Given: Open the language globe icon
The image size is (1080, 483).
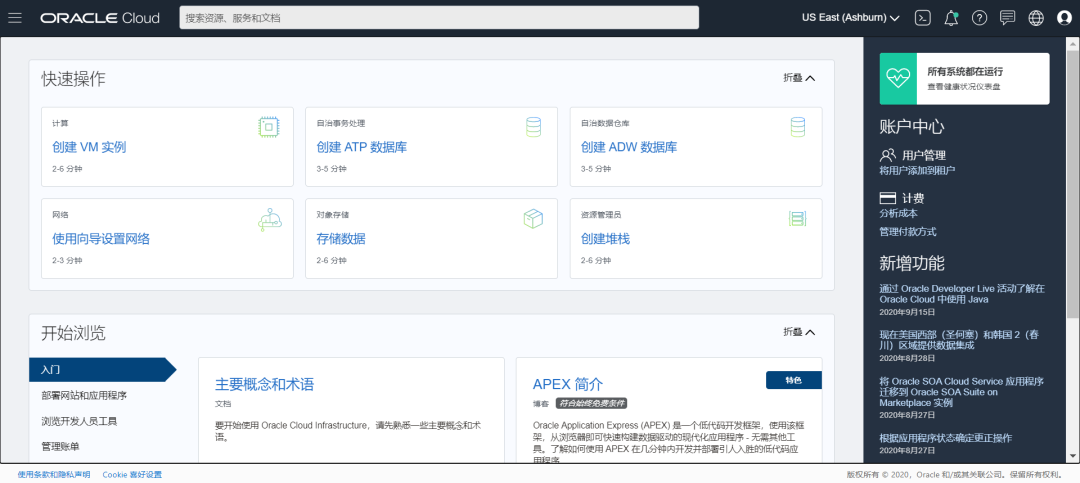Looking at the screenshot, I should 1036,19.
